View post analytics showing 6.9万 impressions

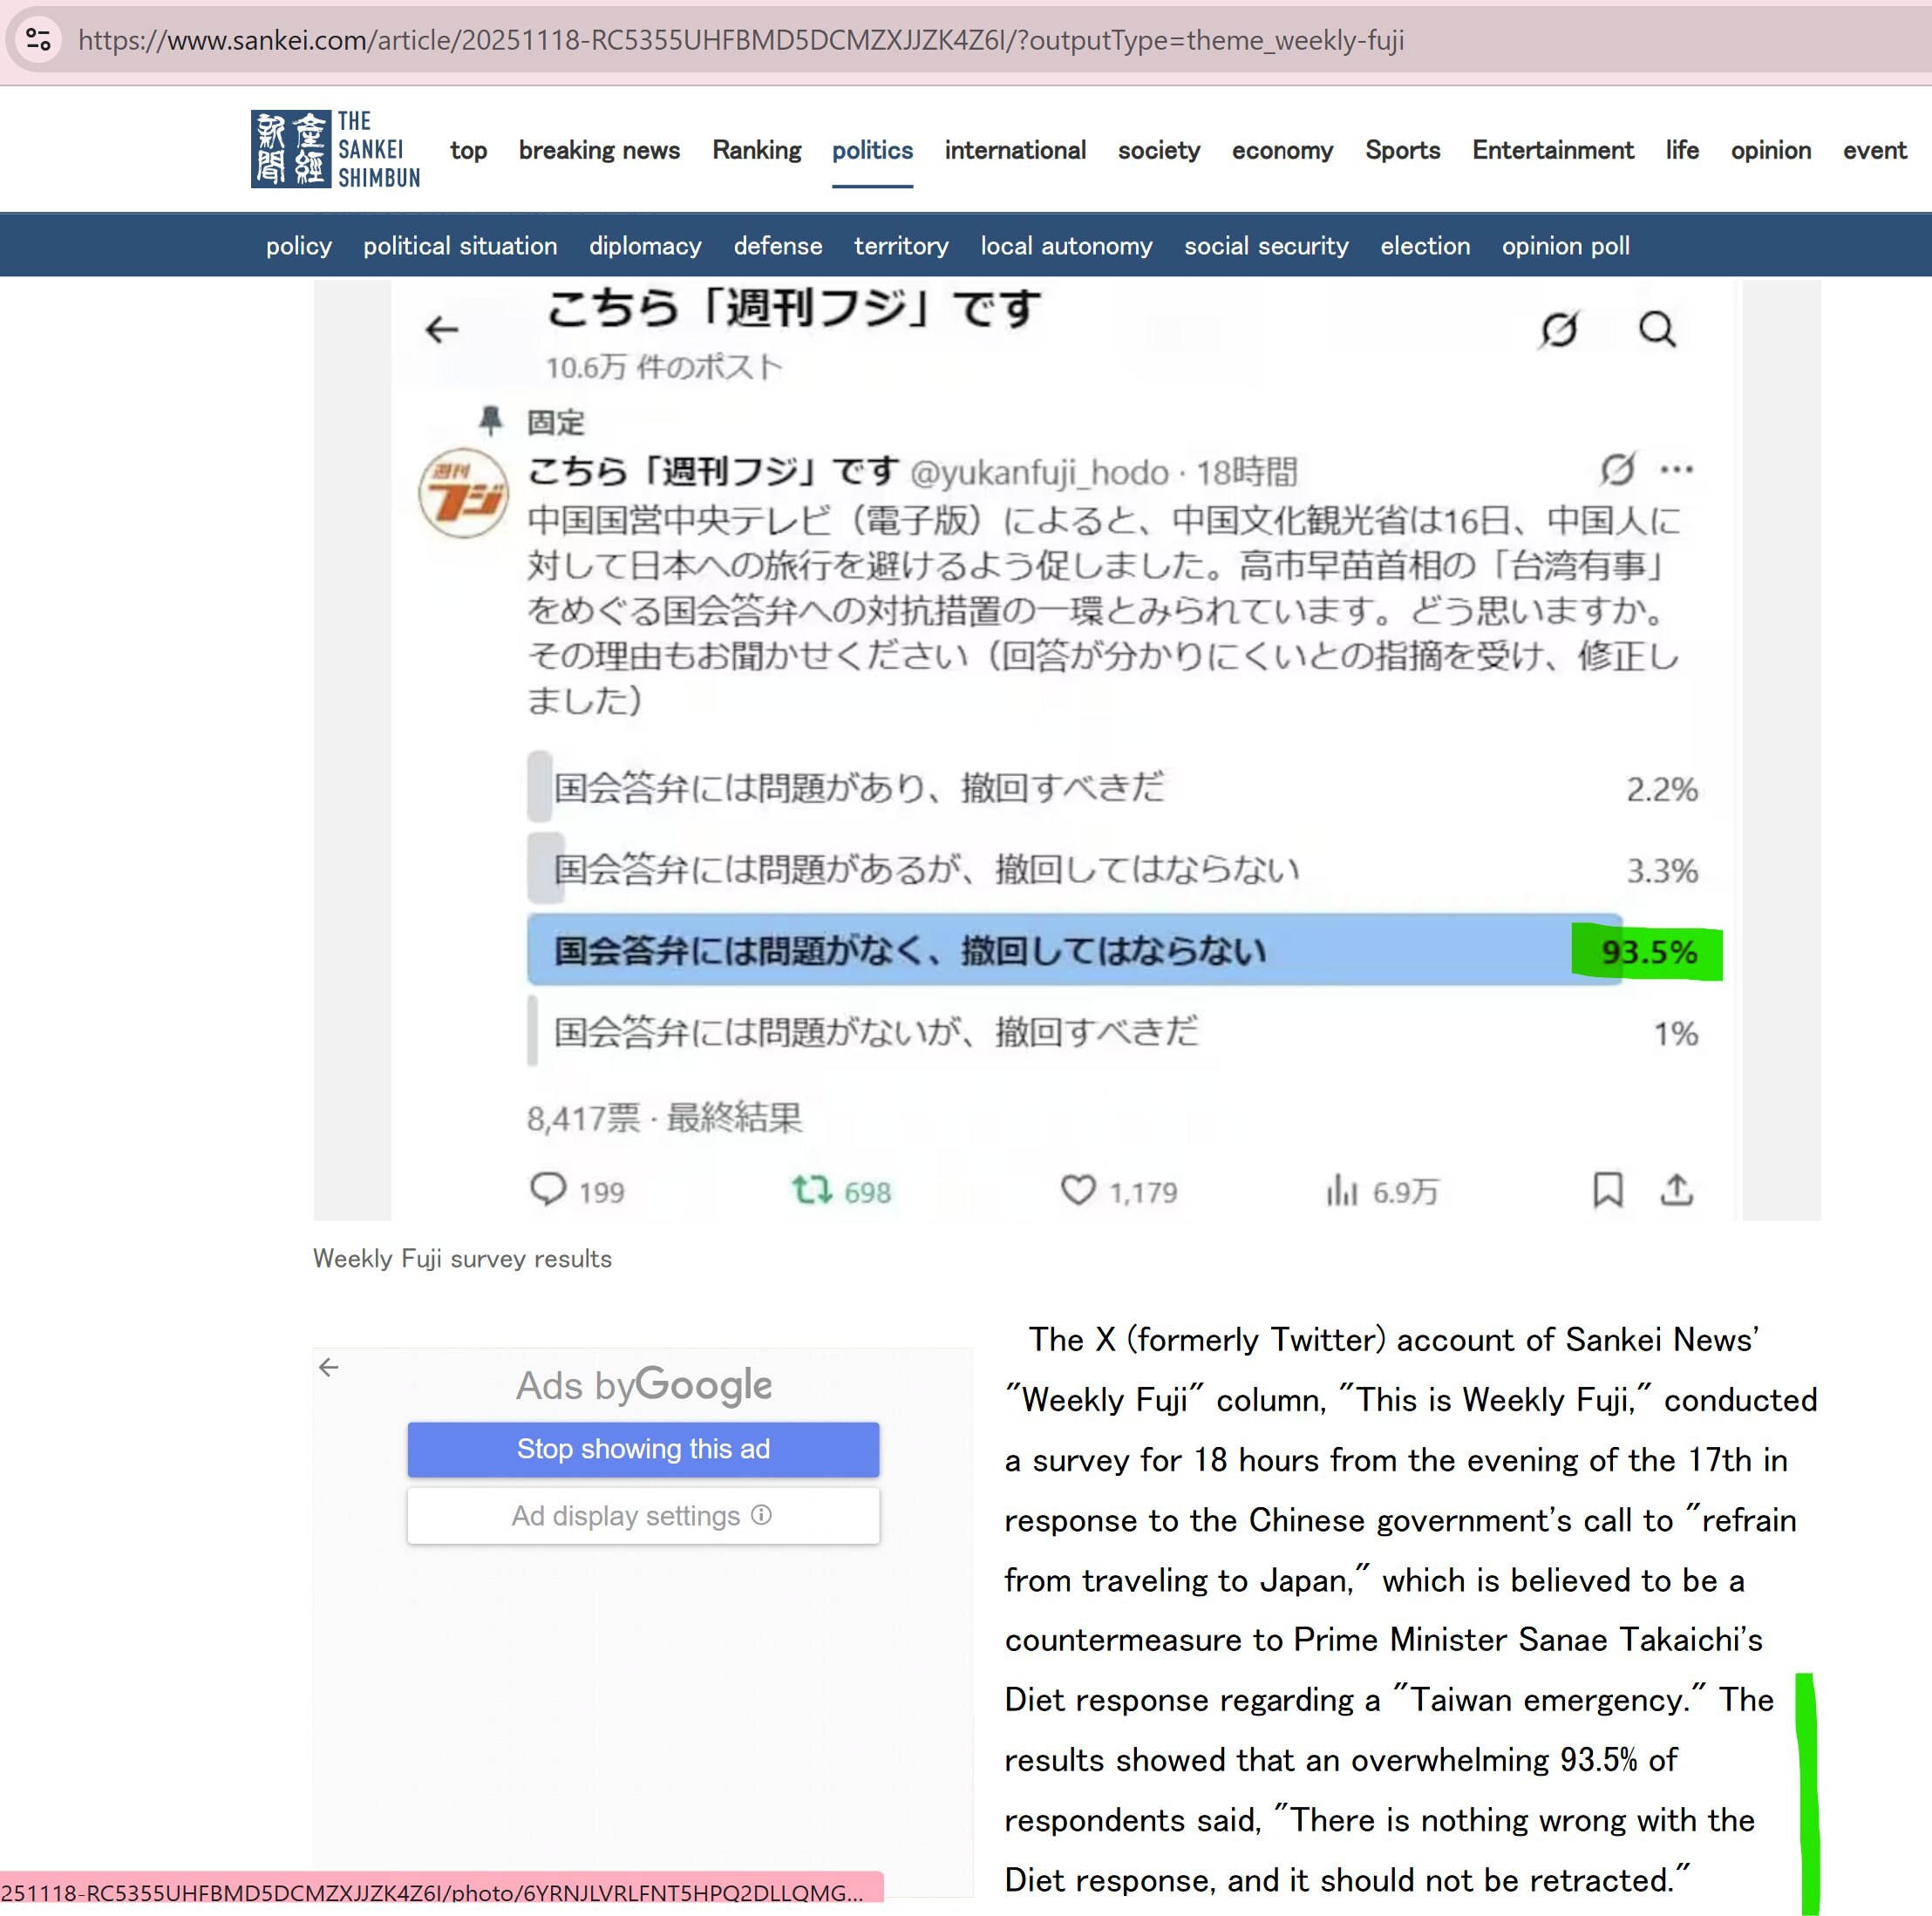click(x=1344, y=1190)
